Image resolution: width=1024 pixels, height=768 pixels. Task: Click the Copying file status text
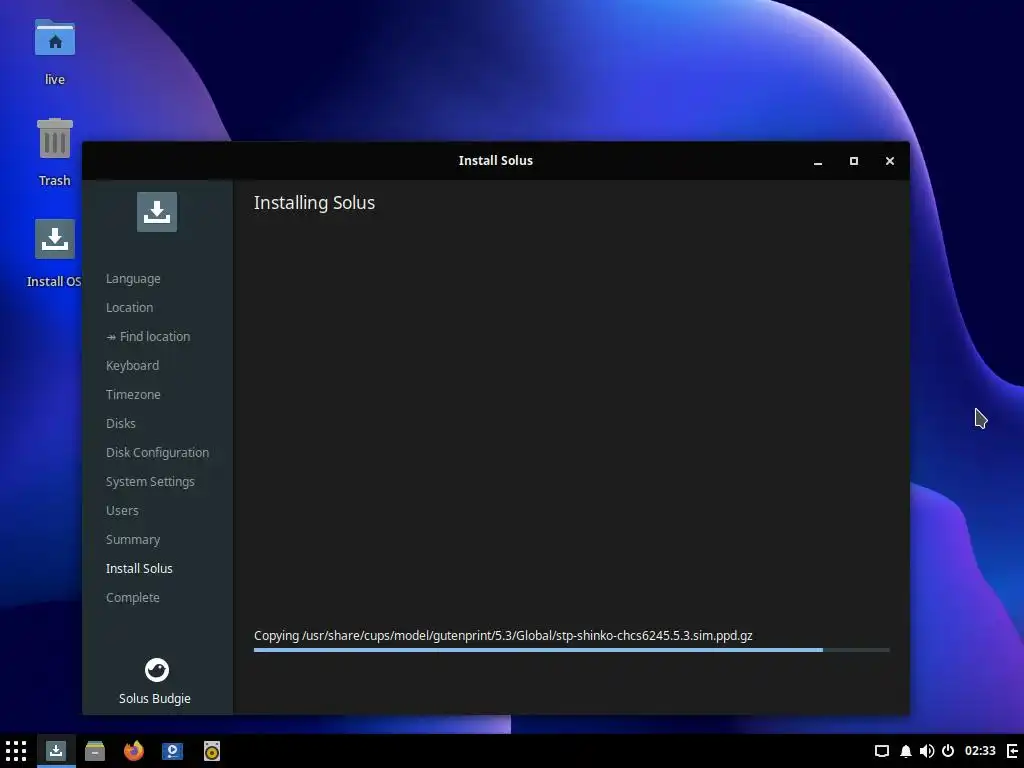pyautogui.click(x=503, y=635)
